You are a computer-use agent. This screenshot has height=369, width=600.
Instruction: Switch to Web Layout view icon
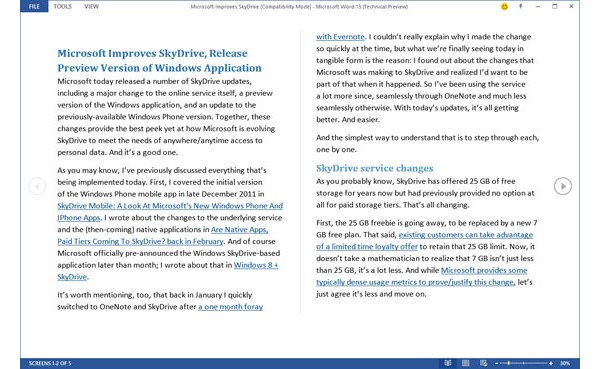(483, 363)
